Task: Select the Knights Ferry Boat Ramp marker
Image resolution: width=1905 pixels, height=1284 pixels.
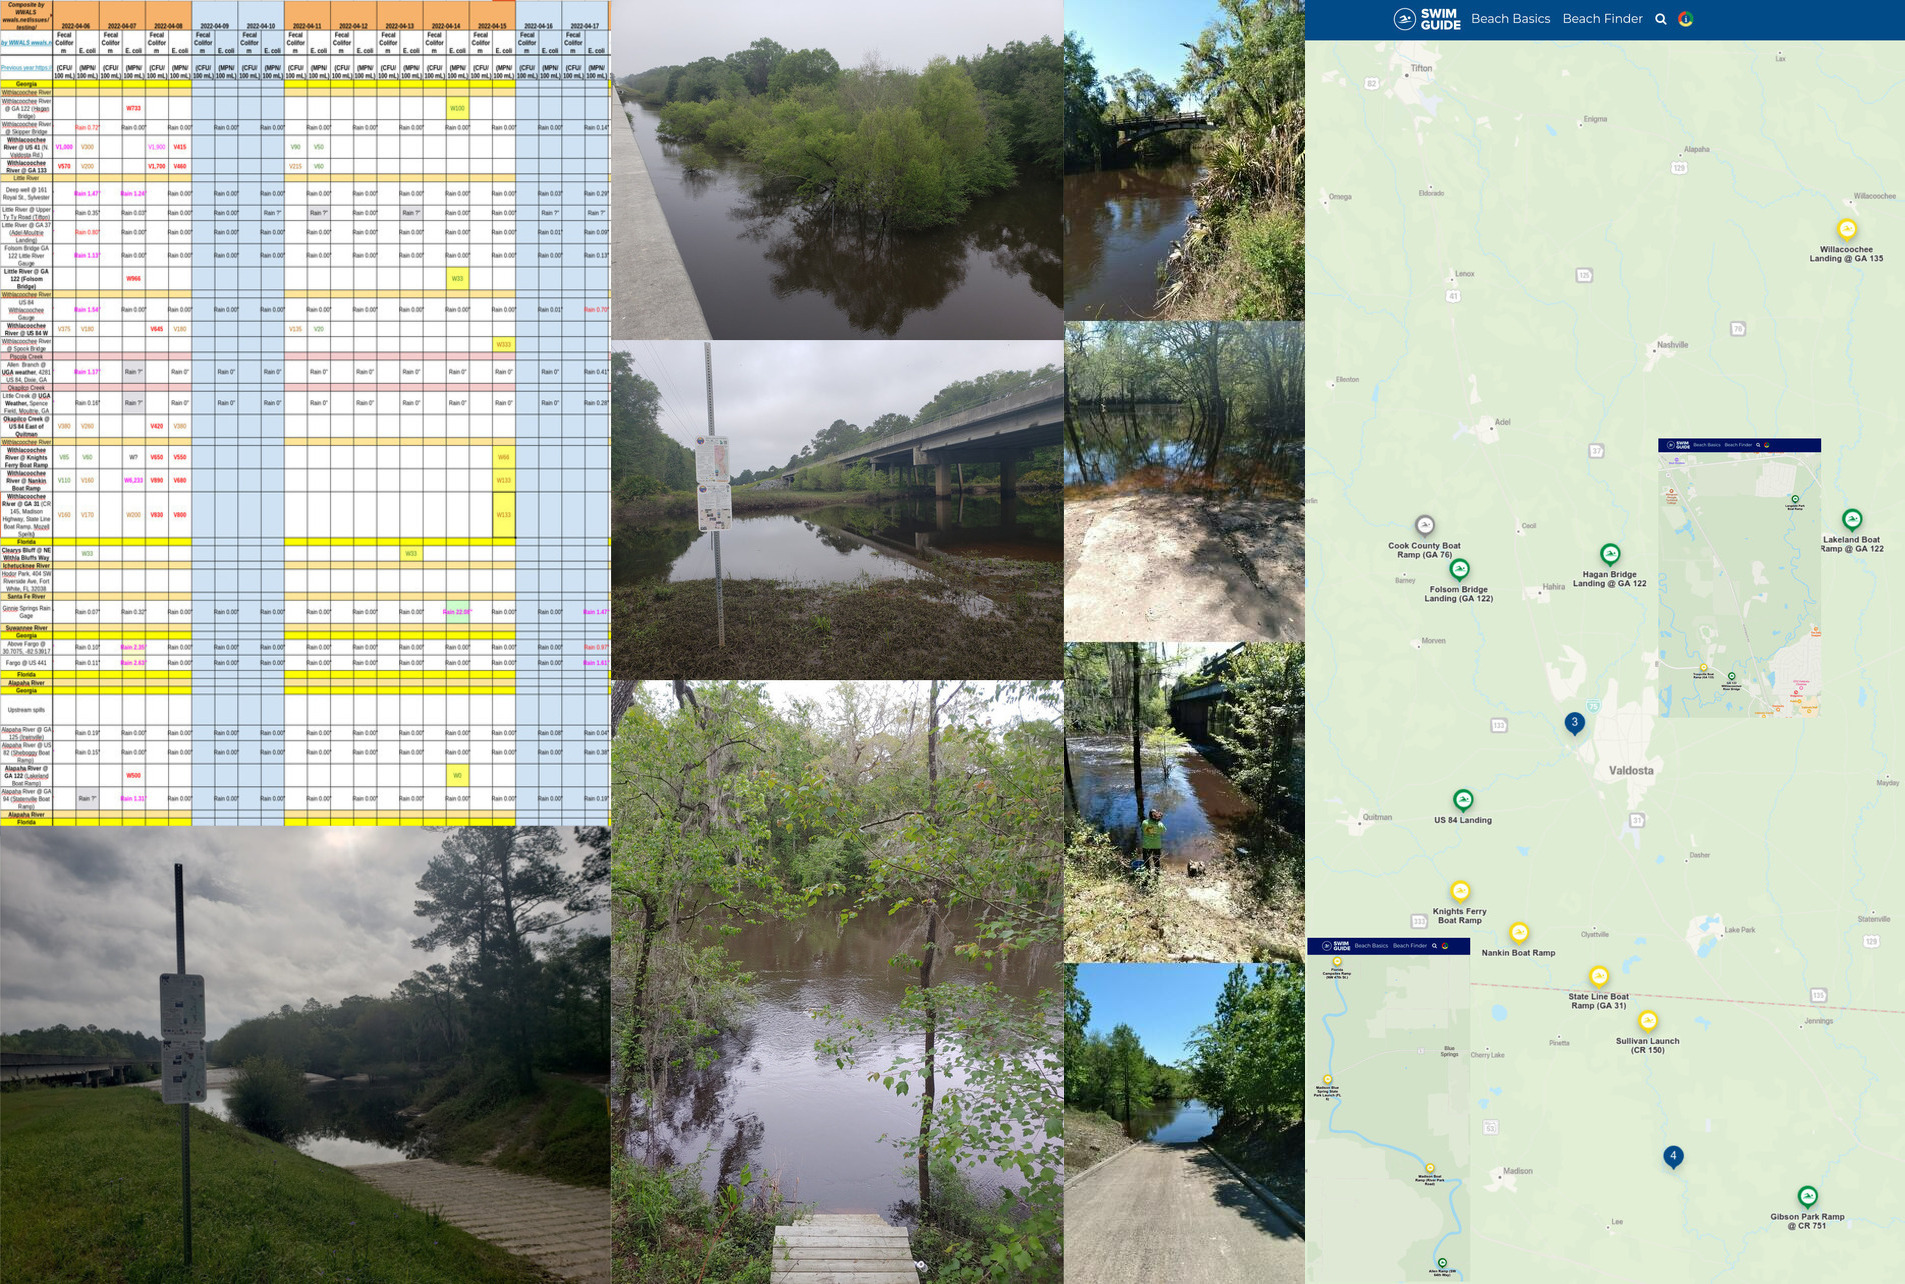Action: (1460, 891)
